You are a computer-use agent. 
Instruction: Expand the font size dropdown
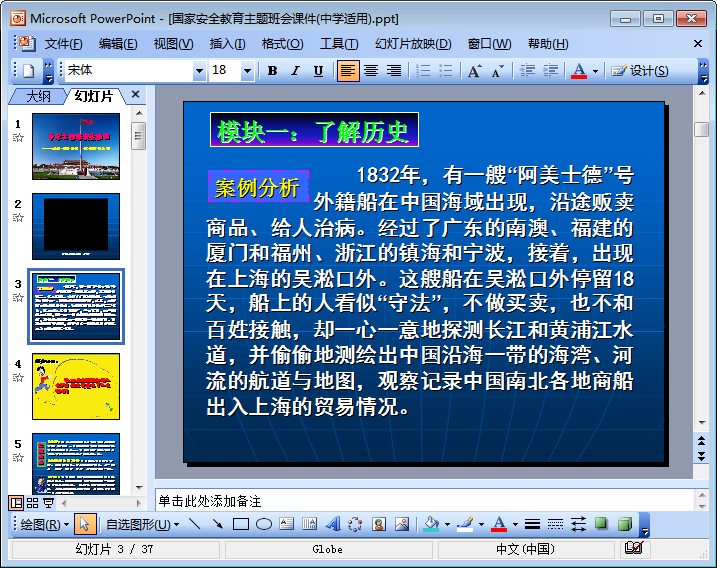(247, 71)
